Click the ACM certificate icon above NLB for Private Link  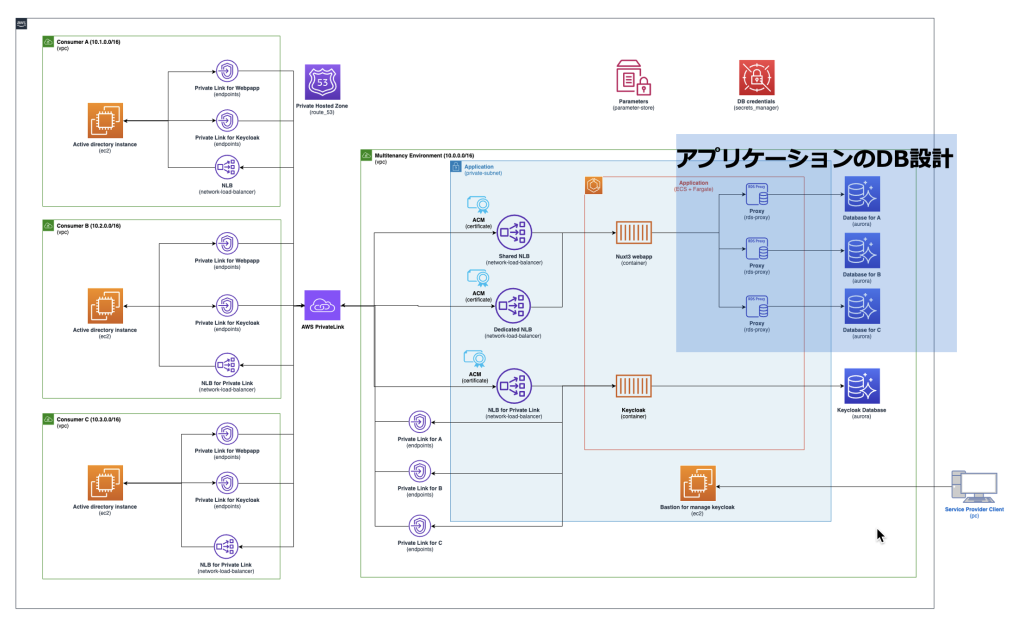[x=475, y=360]
